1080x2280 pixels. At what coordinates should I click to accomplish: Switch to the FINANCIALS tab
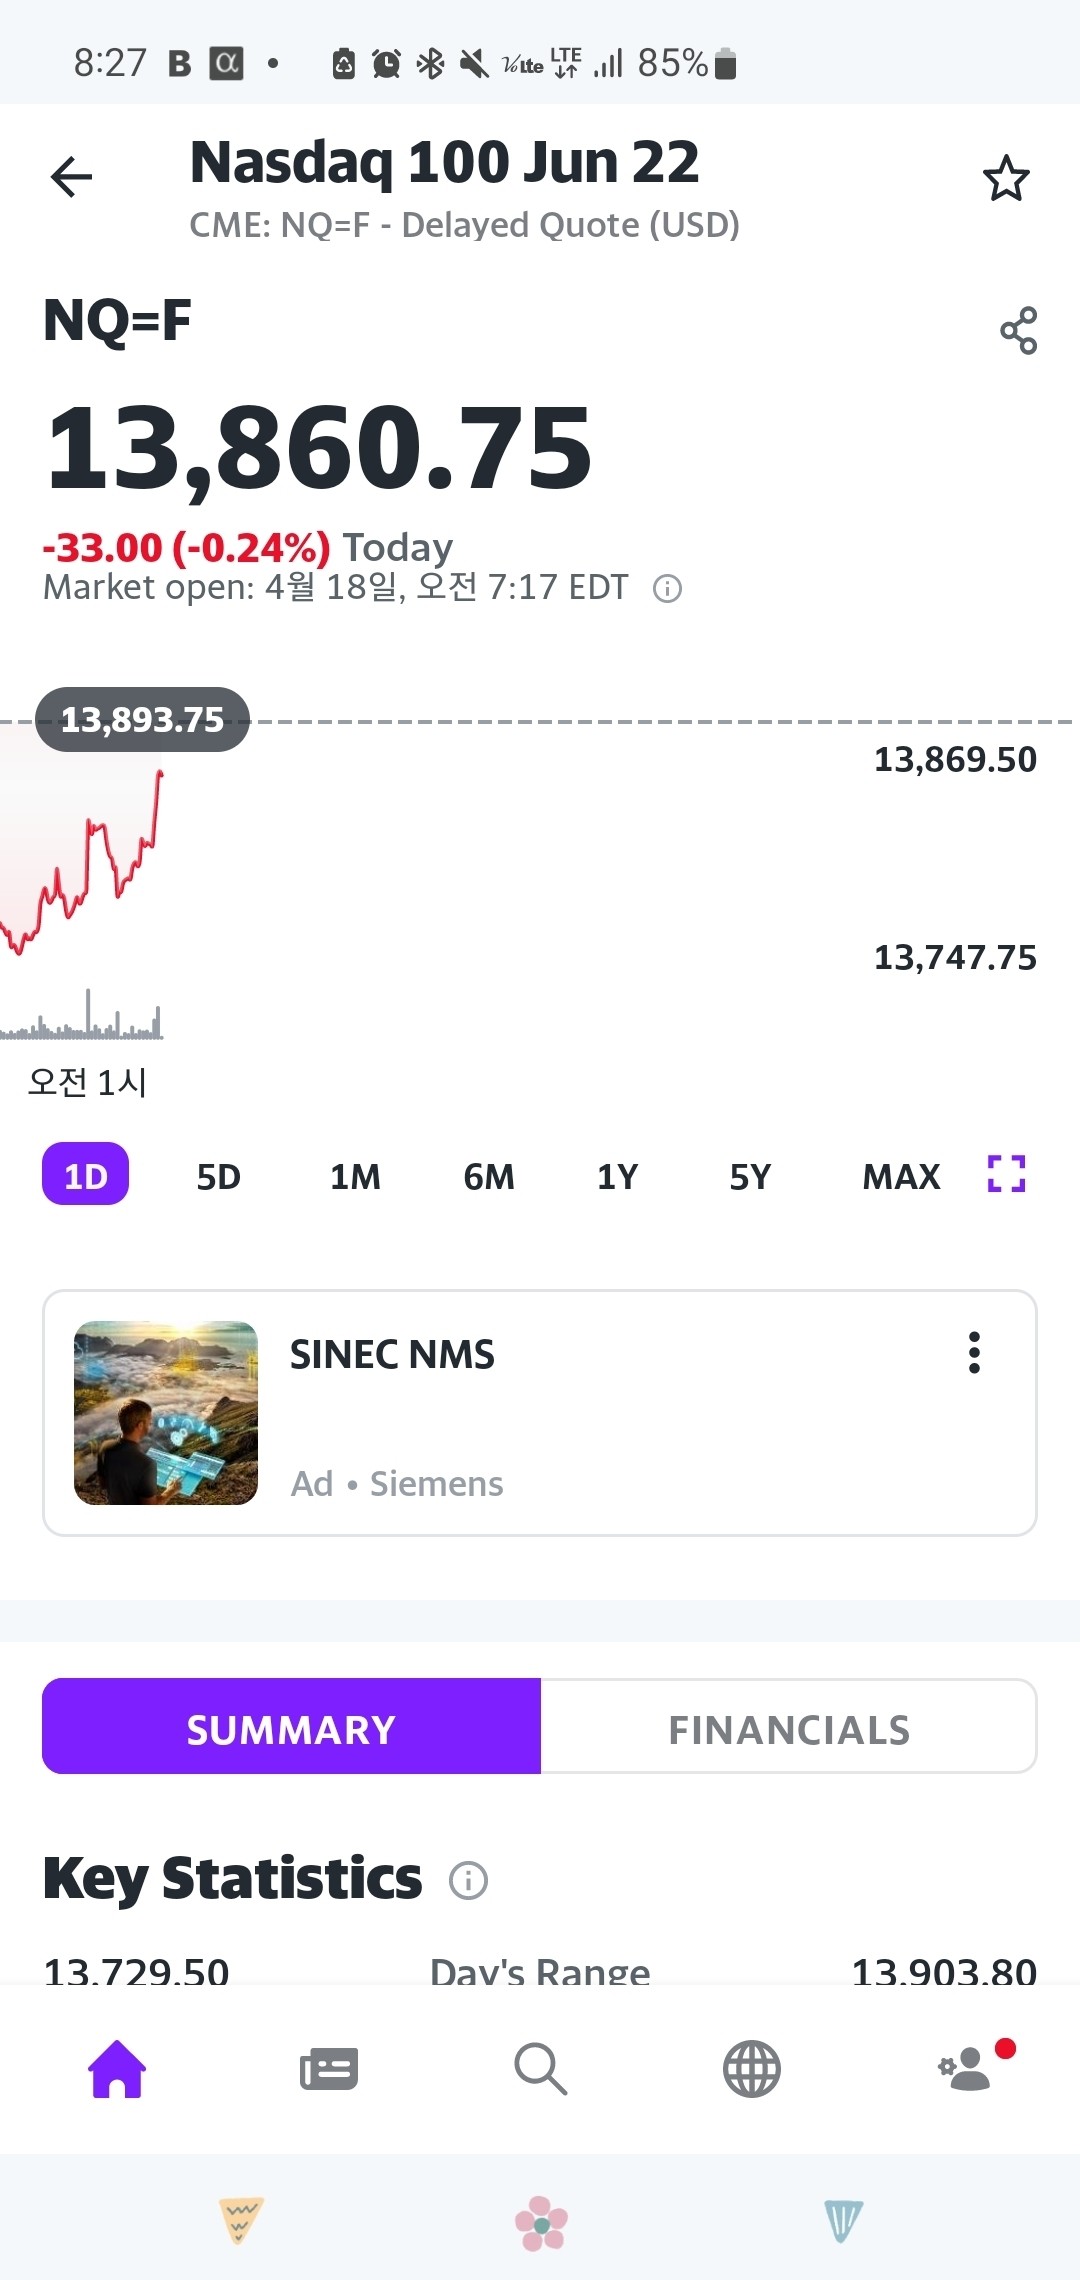(789, 1727)
